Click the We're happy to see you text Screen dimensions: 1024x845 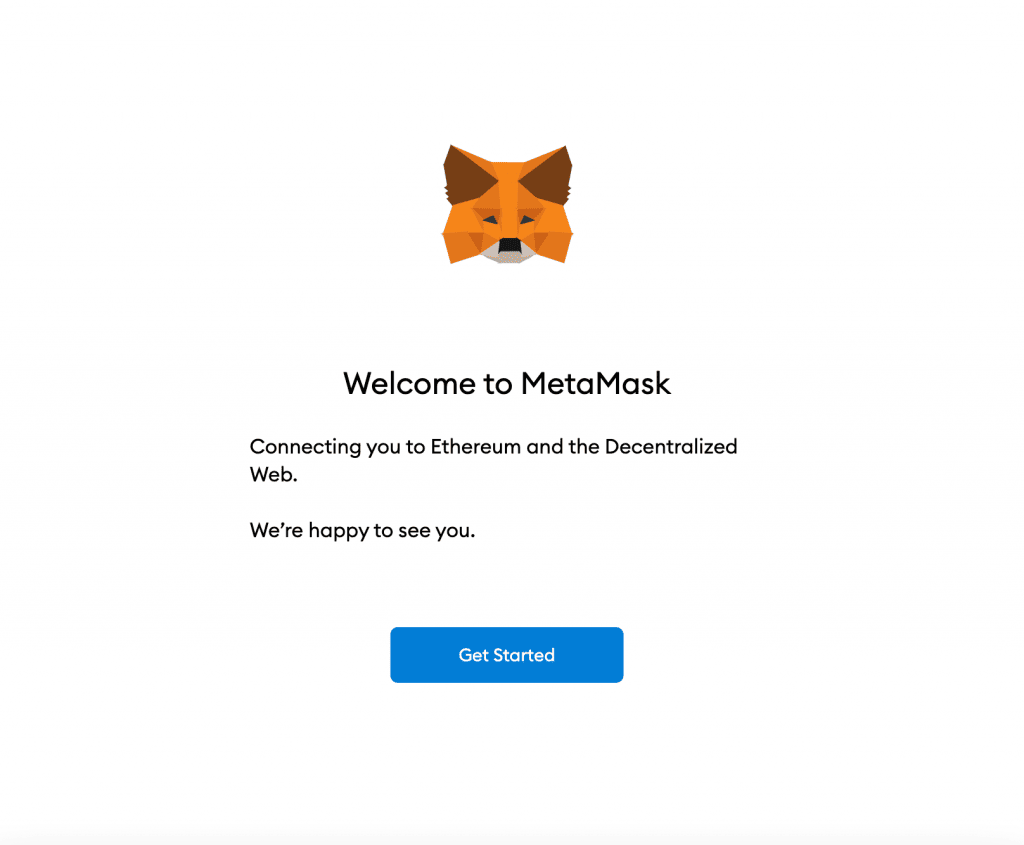pyautogui.click(x=362, y=531)
